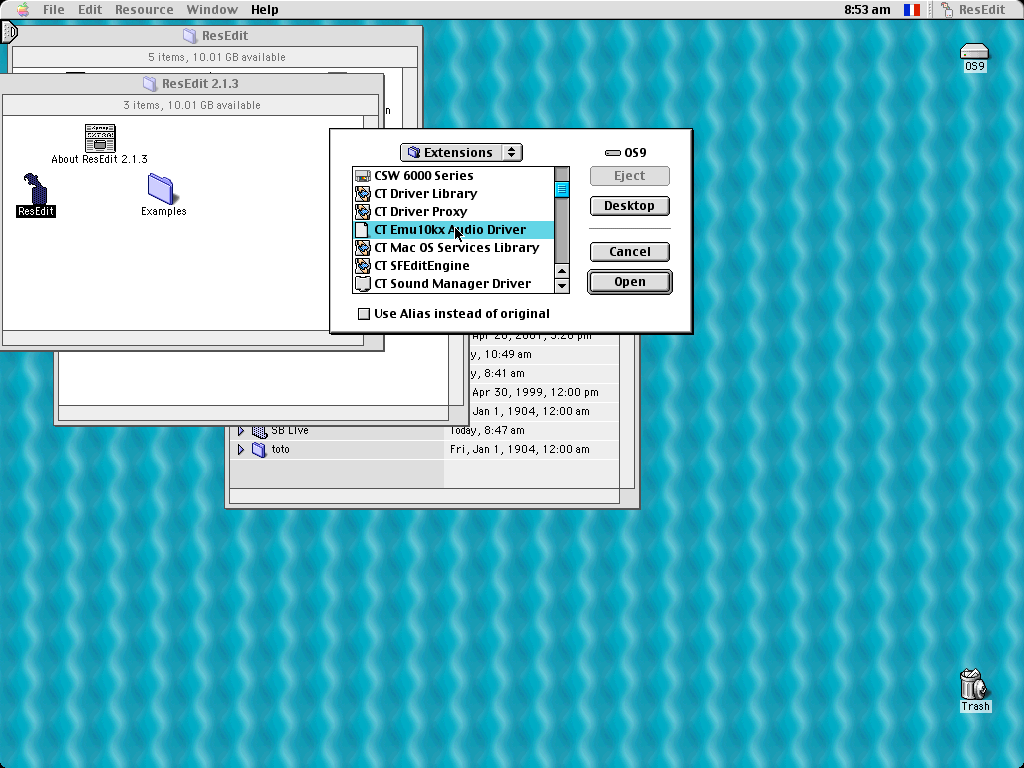Screen dimensions: 1024x768
Task: Open the Extensions folder popup menu
Action: [461, 153]
